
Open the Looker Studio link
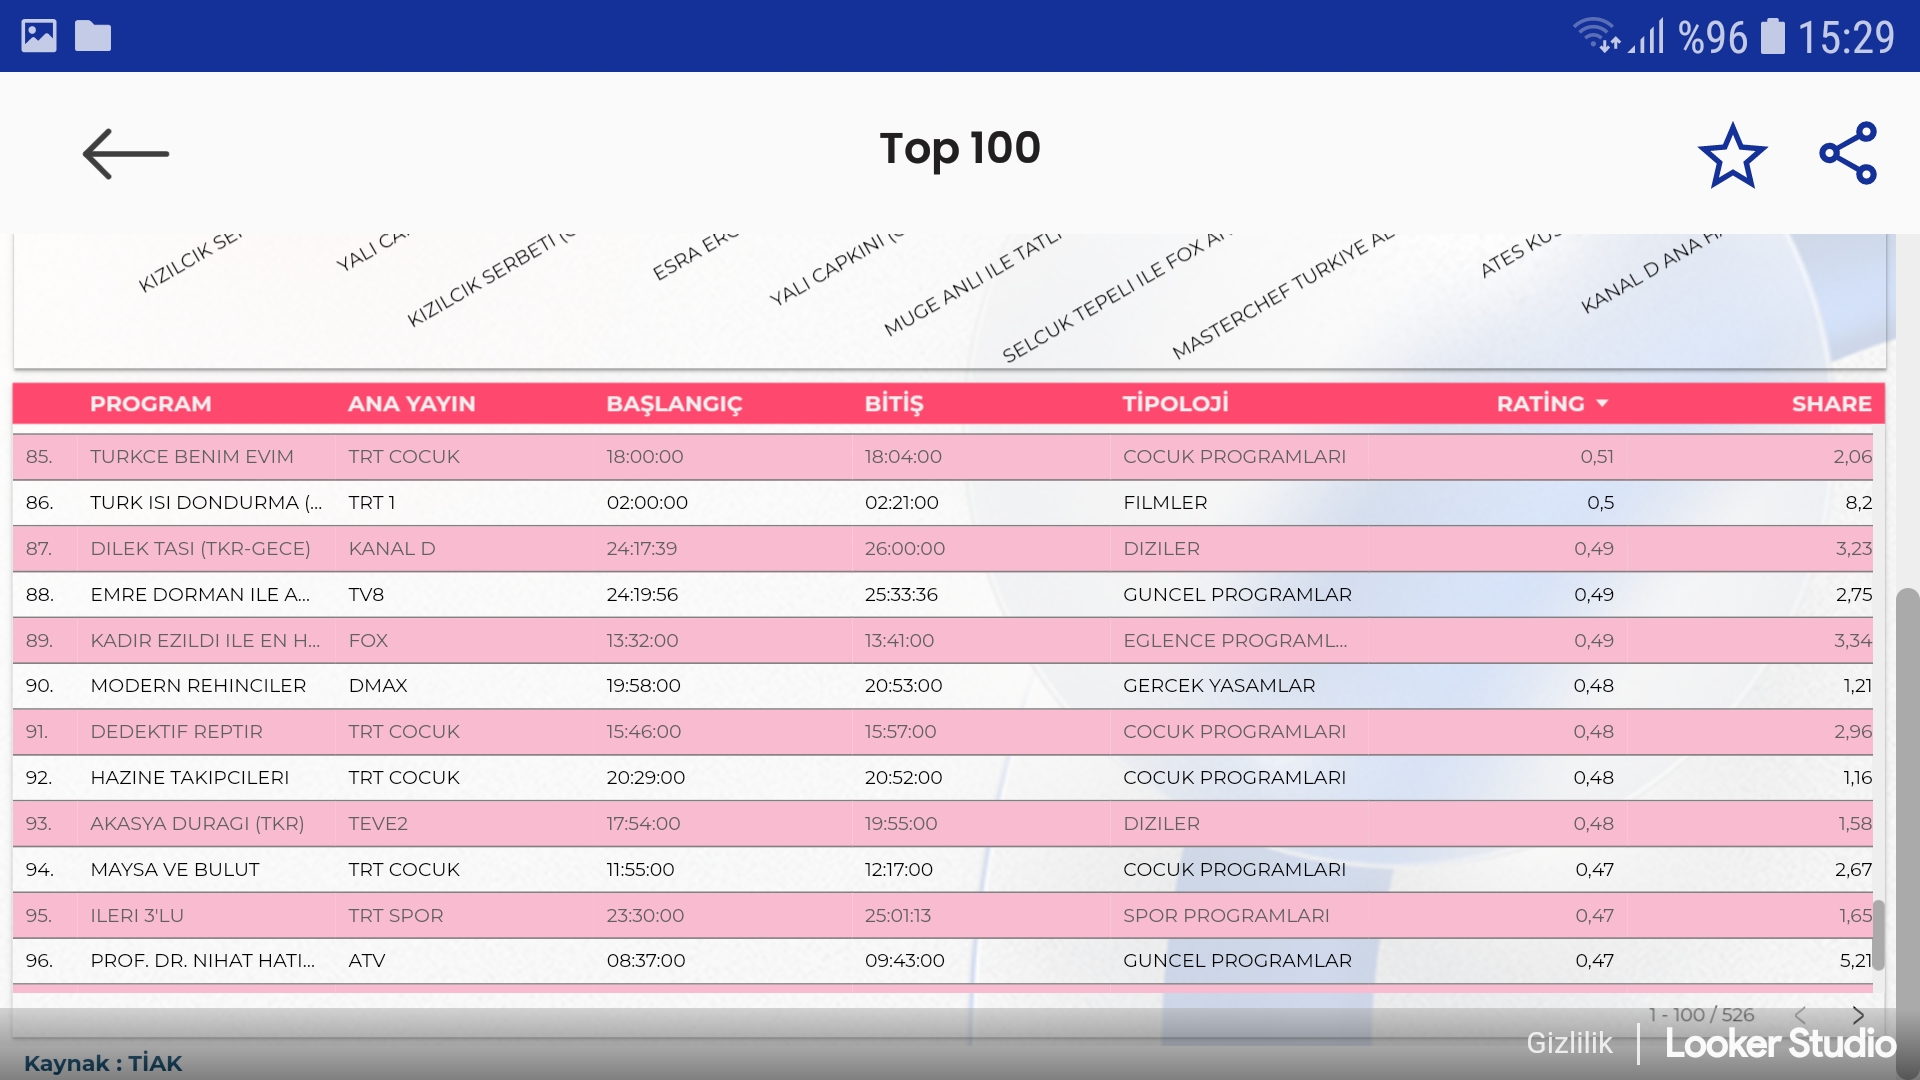[1780, 1043]
